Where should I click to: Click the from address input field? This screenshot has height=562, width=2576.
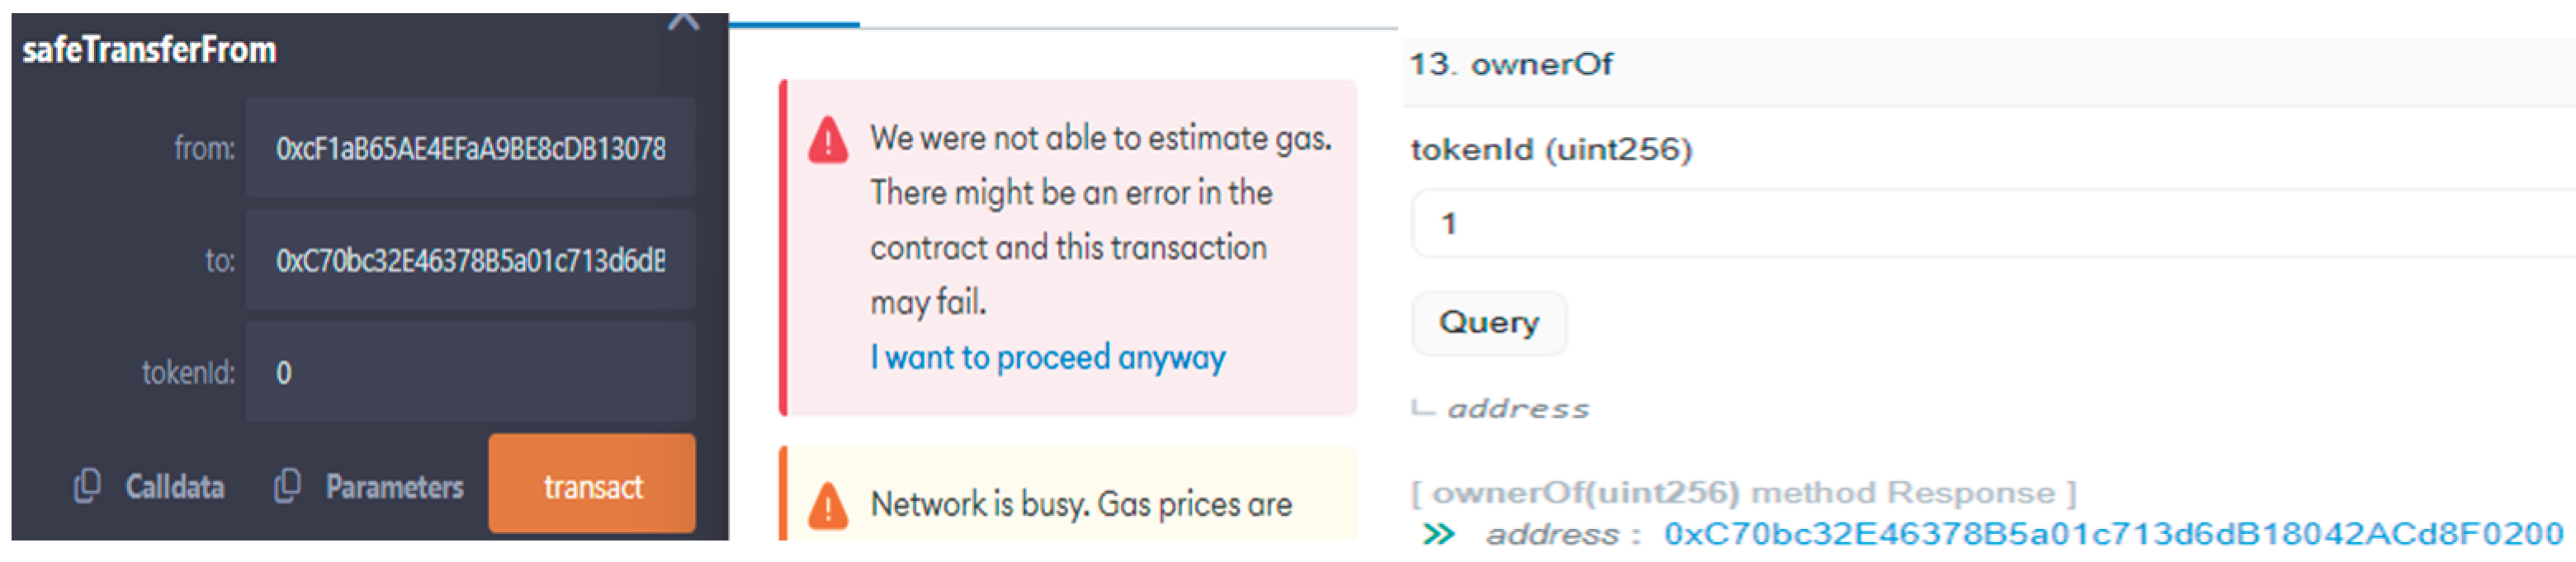pyautogui.click(x=470, y=148)
